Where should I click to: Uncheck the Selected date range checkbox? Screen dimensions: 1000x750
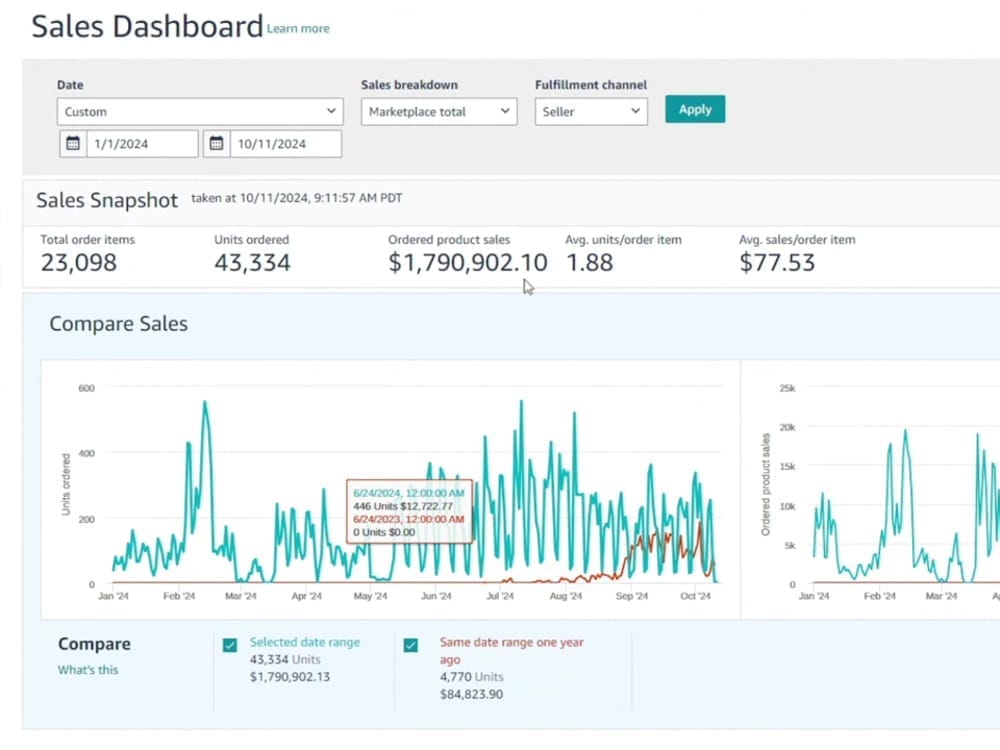coord(230,646)
